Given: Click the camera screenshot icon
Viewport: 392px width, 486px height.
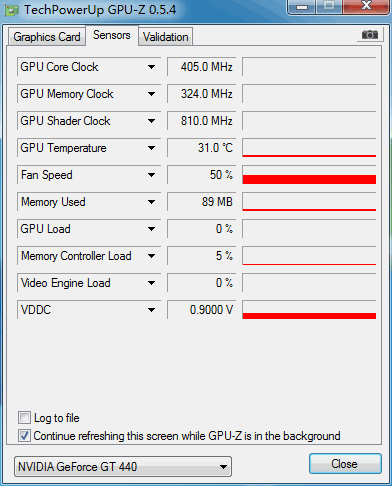Looking at the screenshot, I should tap(370, 35).
